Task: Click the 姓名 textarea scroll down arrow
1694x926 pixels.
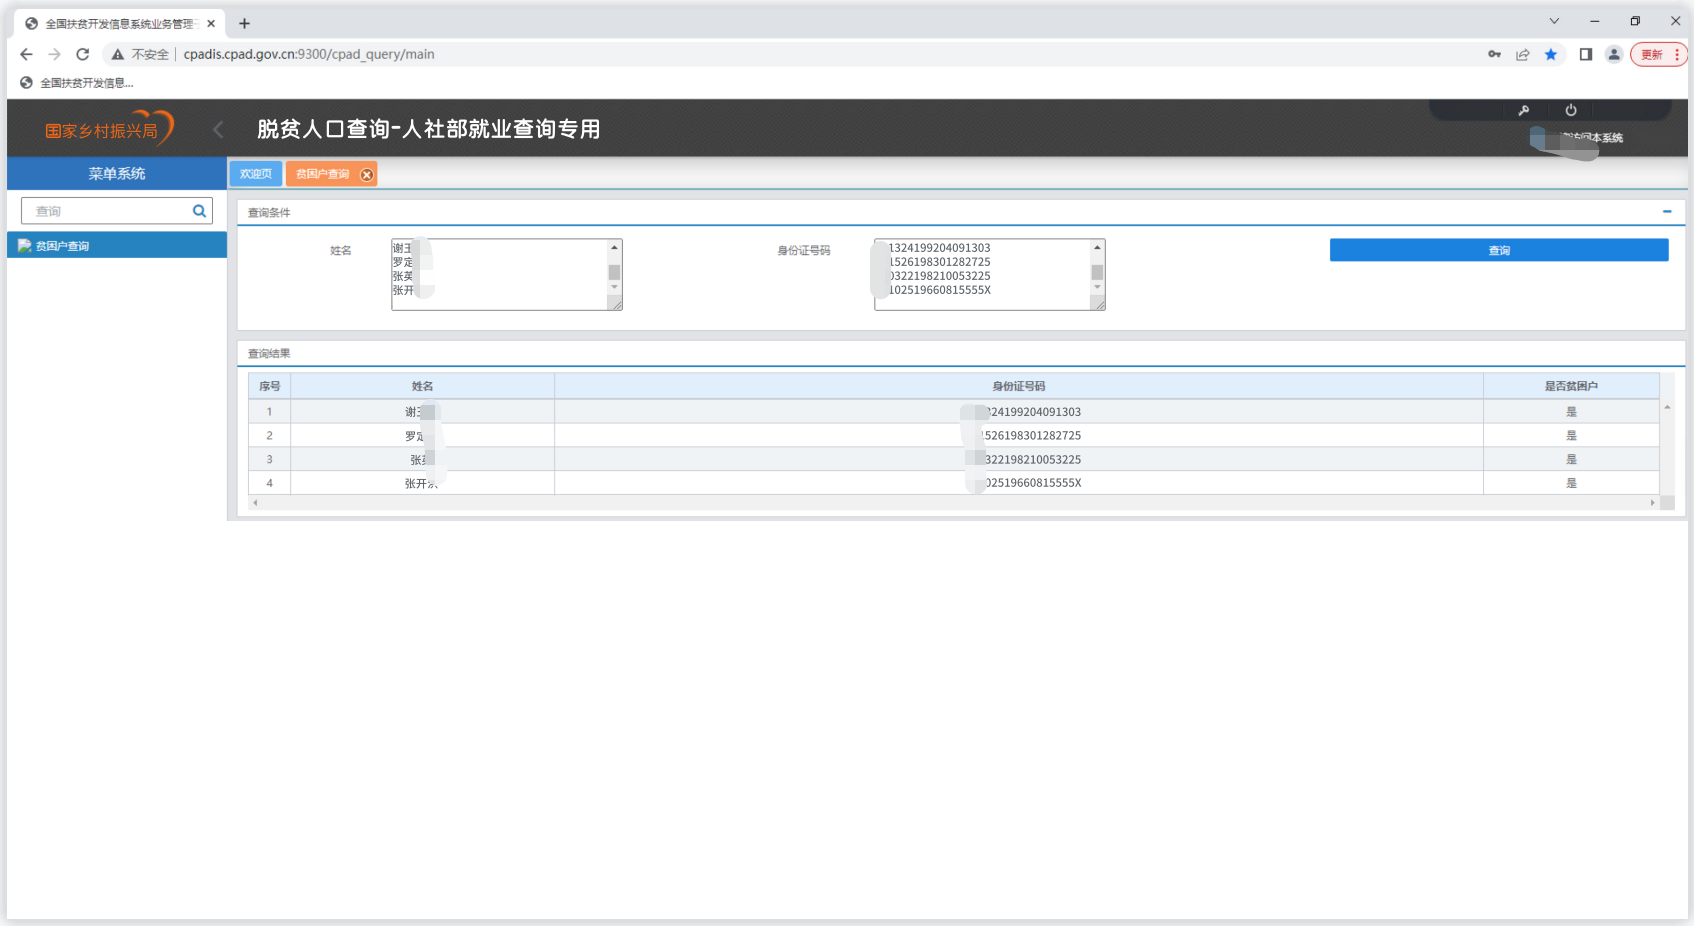Action: (614, 288)
